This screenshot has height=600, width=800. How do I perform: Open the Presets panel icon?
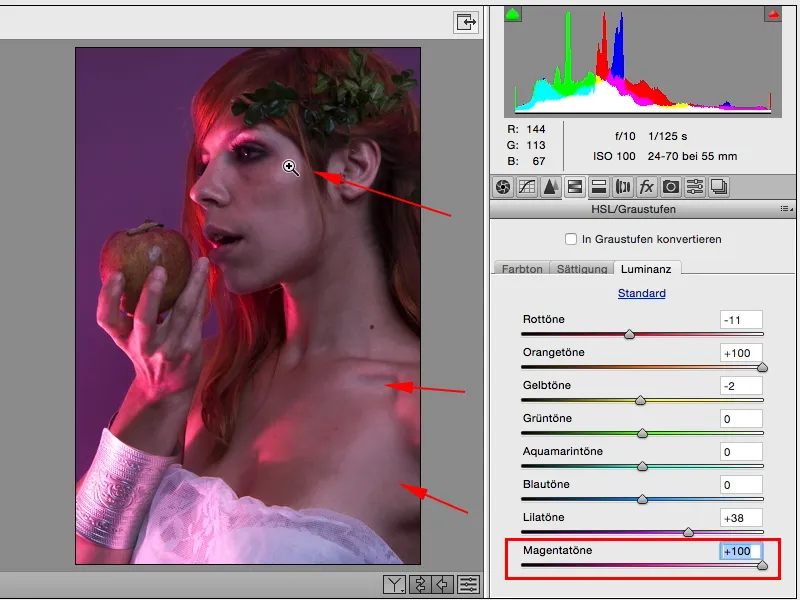[694, 187]
